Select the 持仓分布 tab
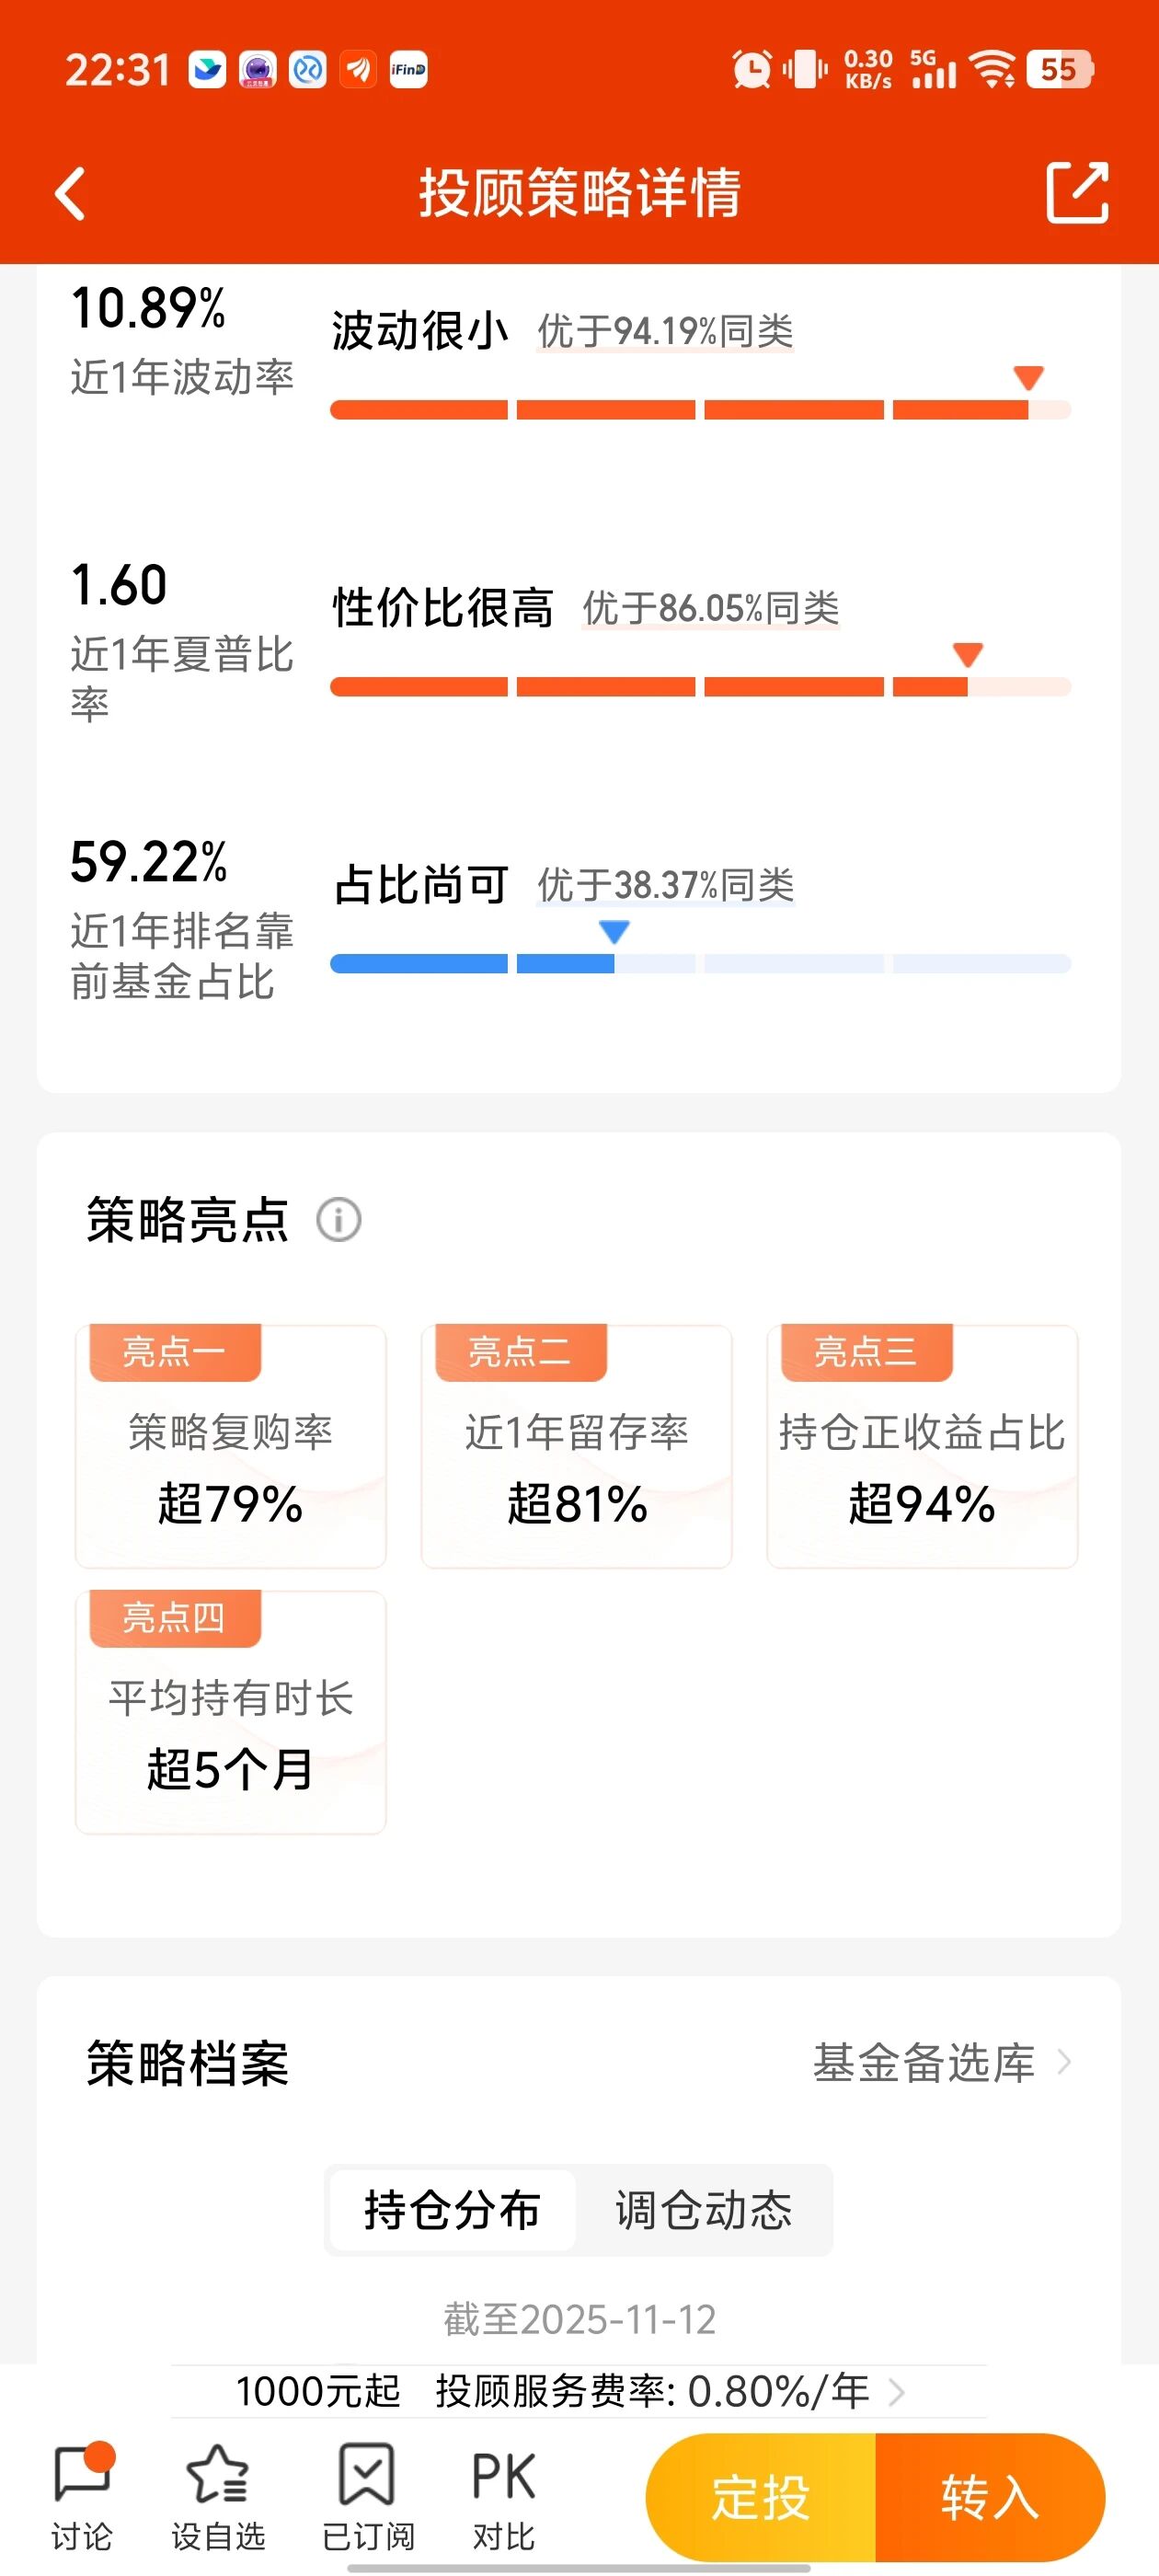The image size is (1159, 2576). (x=452, y=2211)
